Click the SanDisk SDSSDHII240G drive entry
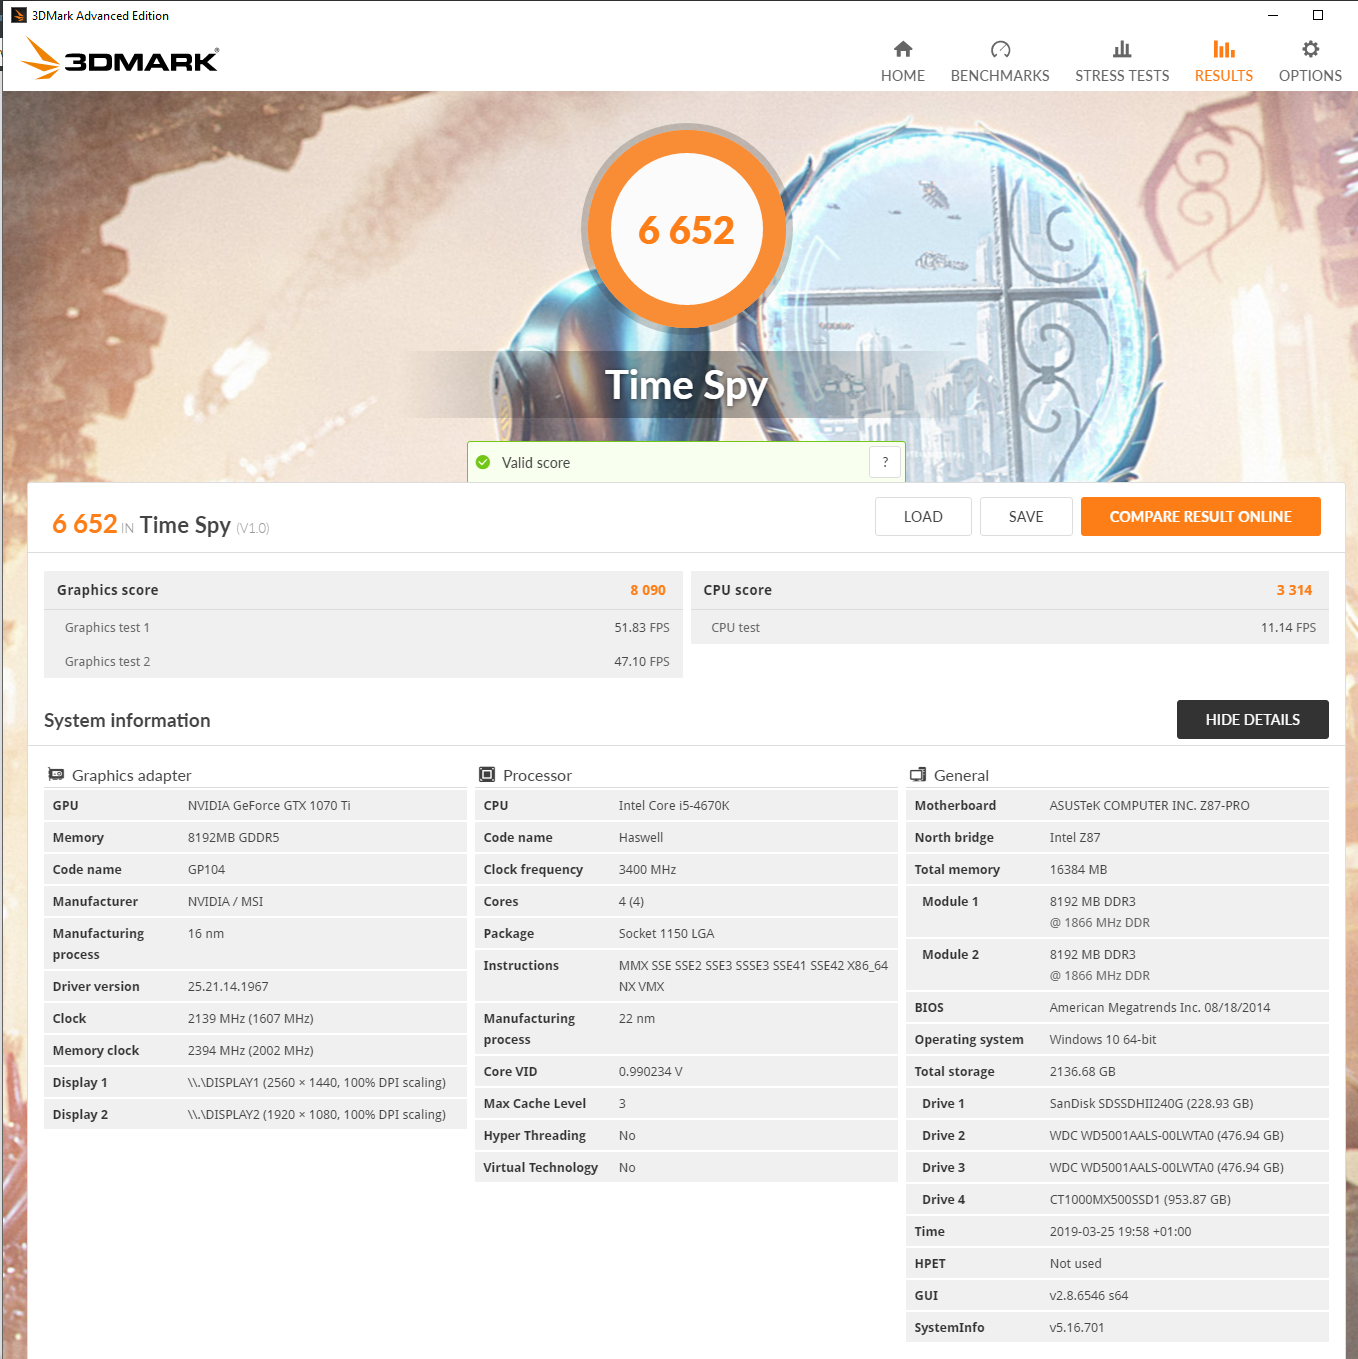 [x=1151, y=1103]
